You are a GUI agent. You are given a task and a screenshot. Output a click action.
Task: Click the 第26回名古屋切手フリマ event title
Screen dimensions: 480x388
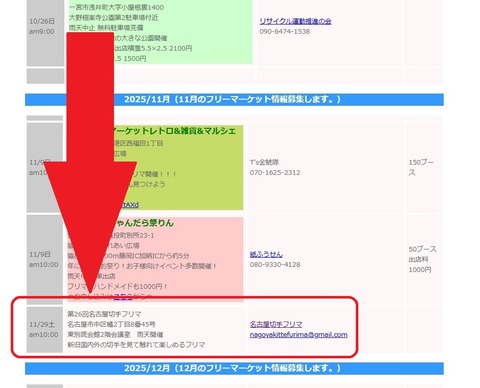[104, 314]
